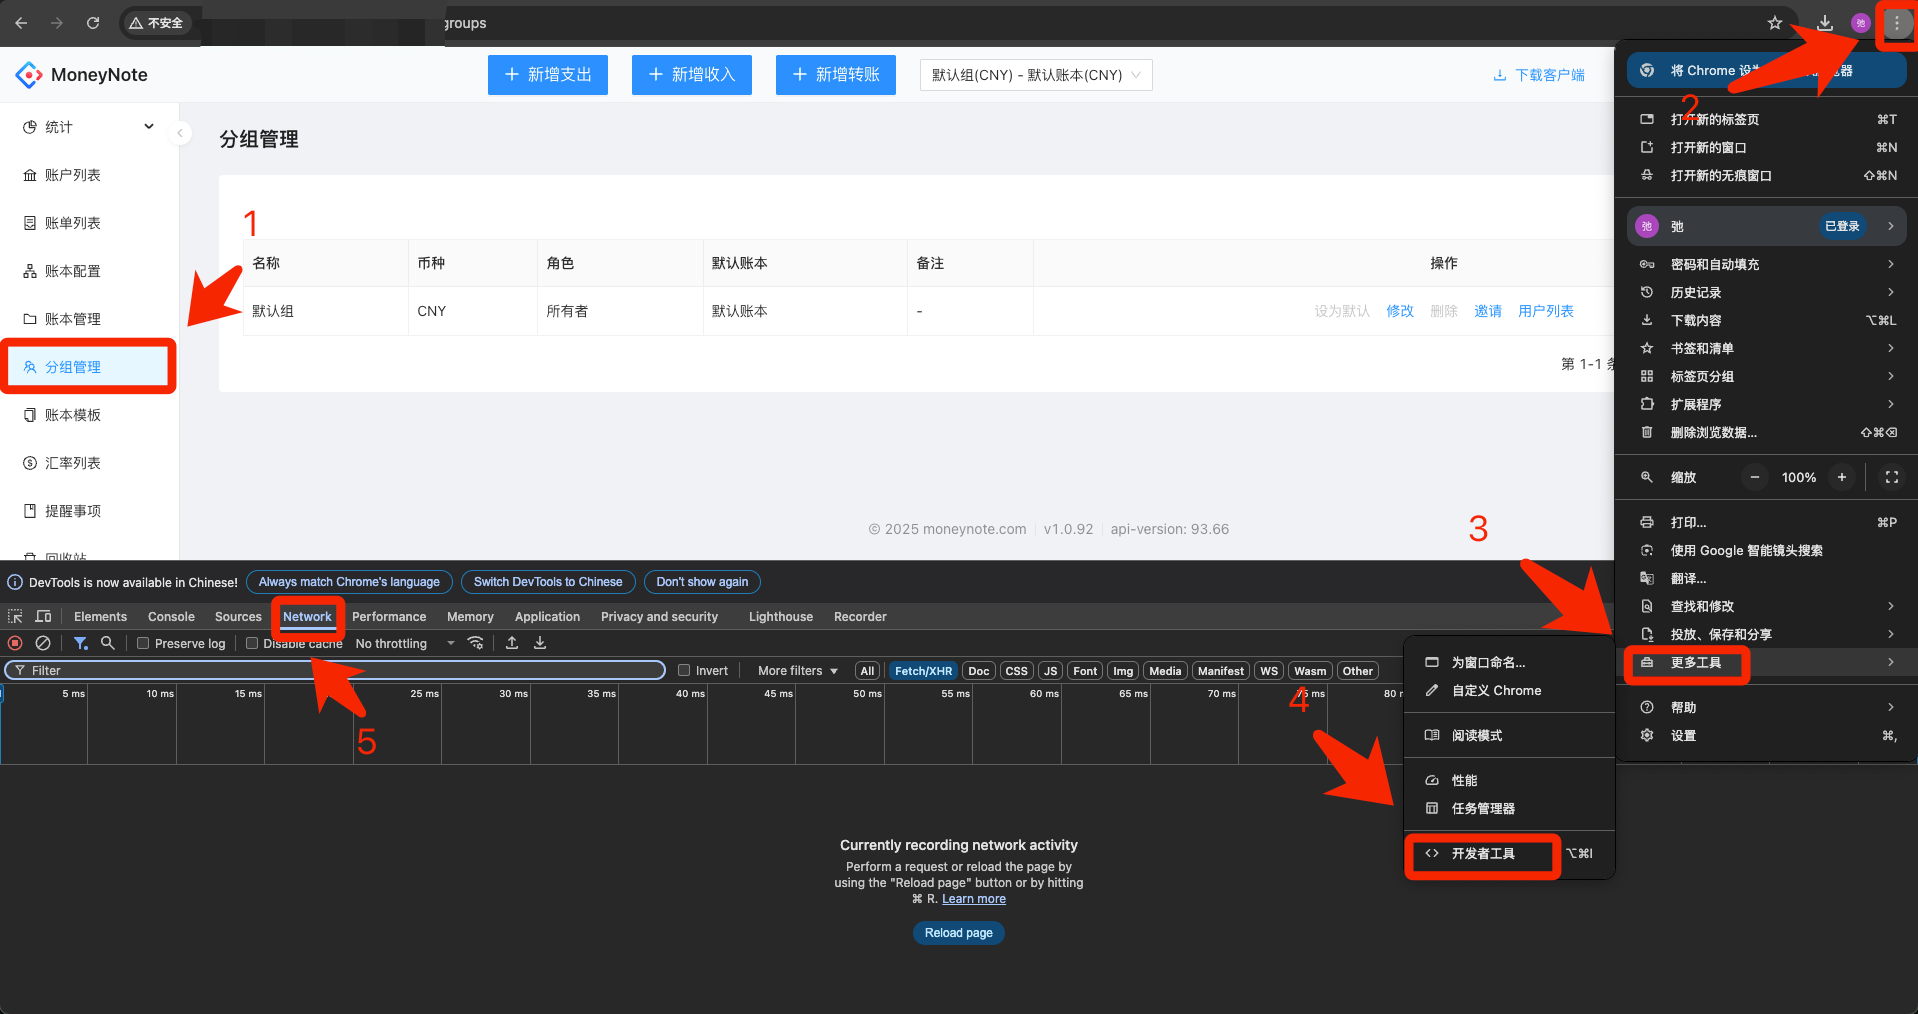Stop recording network log
The width and height of the screenshot is (1918, 1014).
15,643
